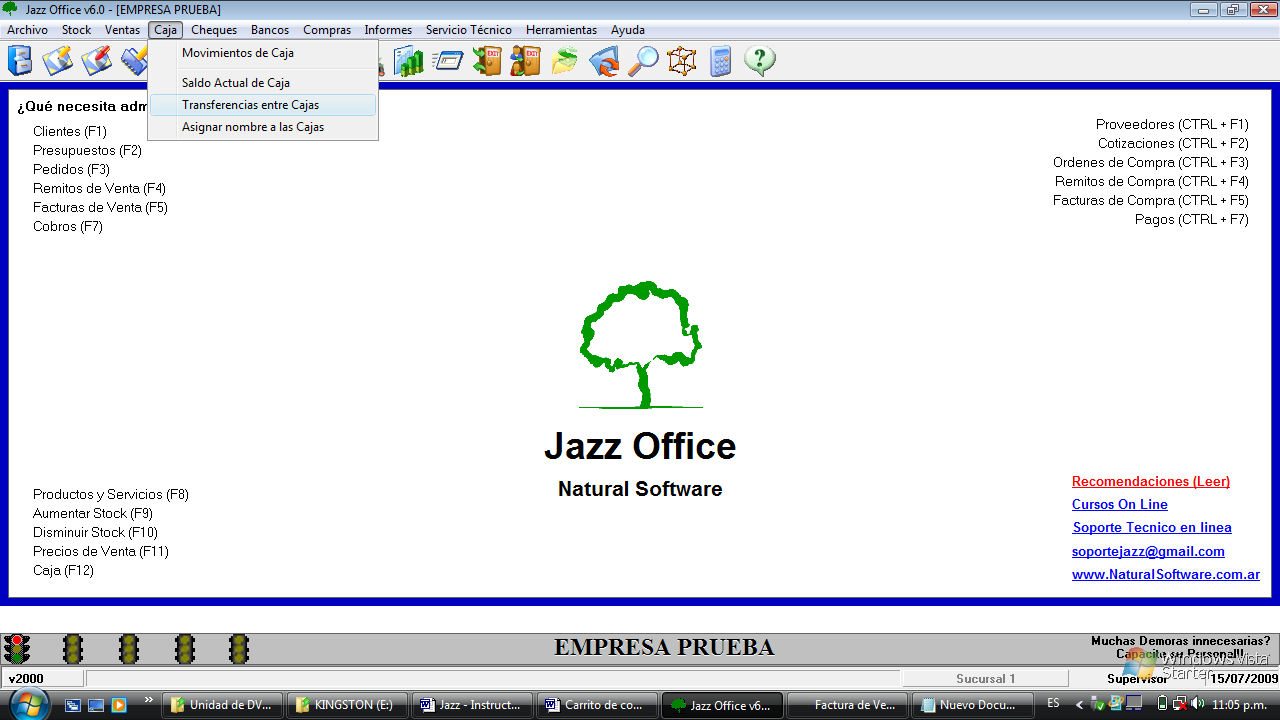Open the Archivo menu
The image size is (1280, 720).
coord(27,30)
